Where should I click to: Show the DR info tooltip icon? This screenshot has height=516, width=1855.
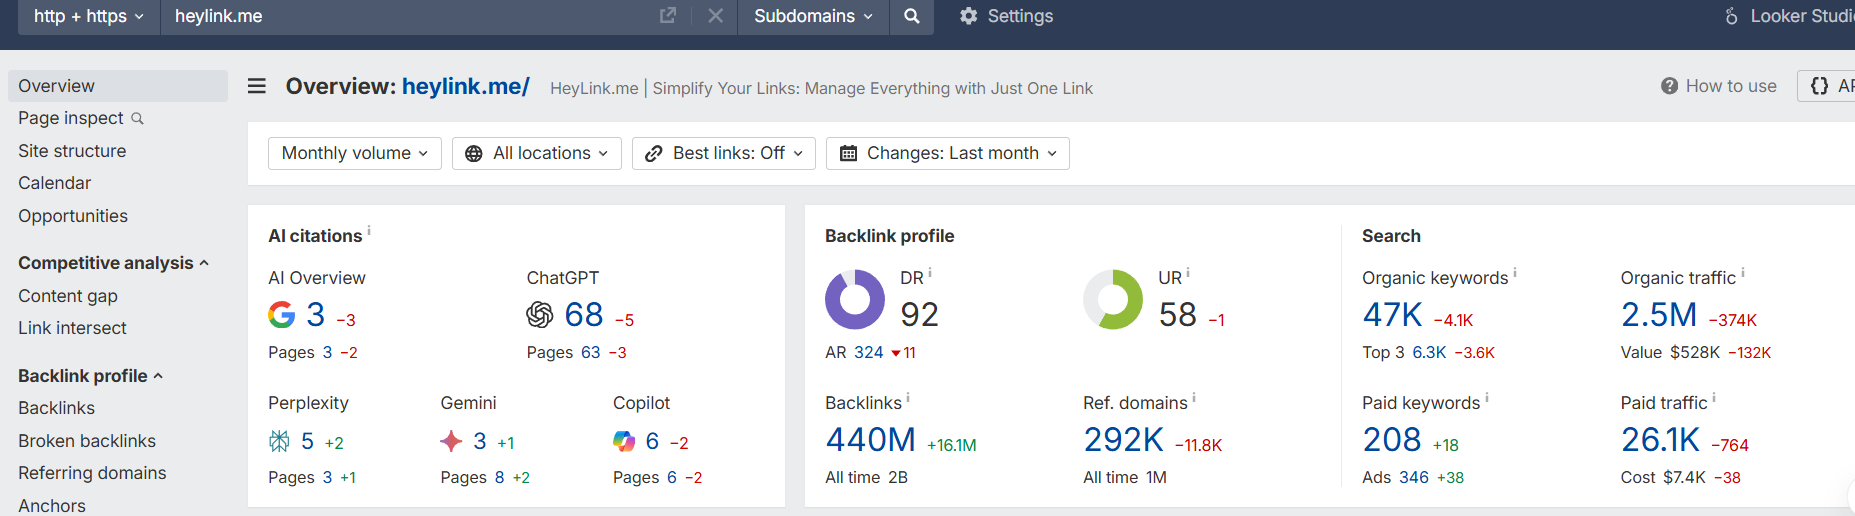point(930,273)
